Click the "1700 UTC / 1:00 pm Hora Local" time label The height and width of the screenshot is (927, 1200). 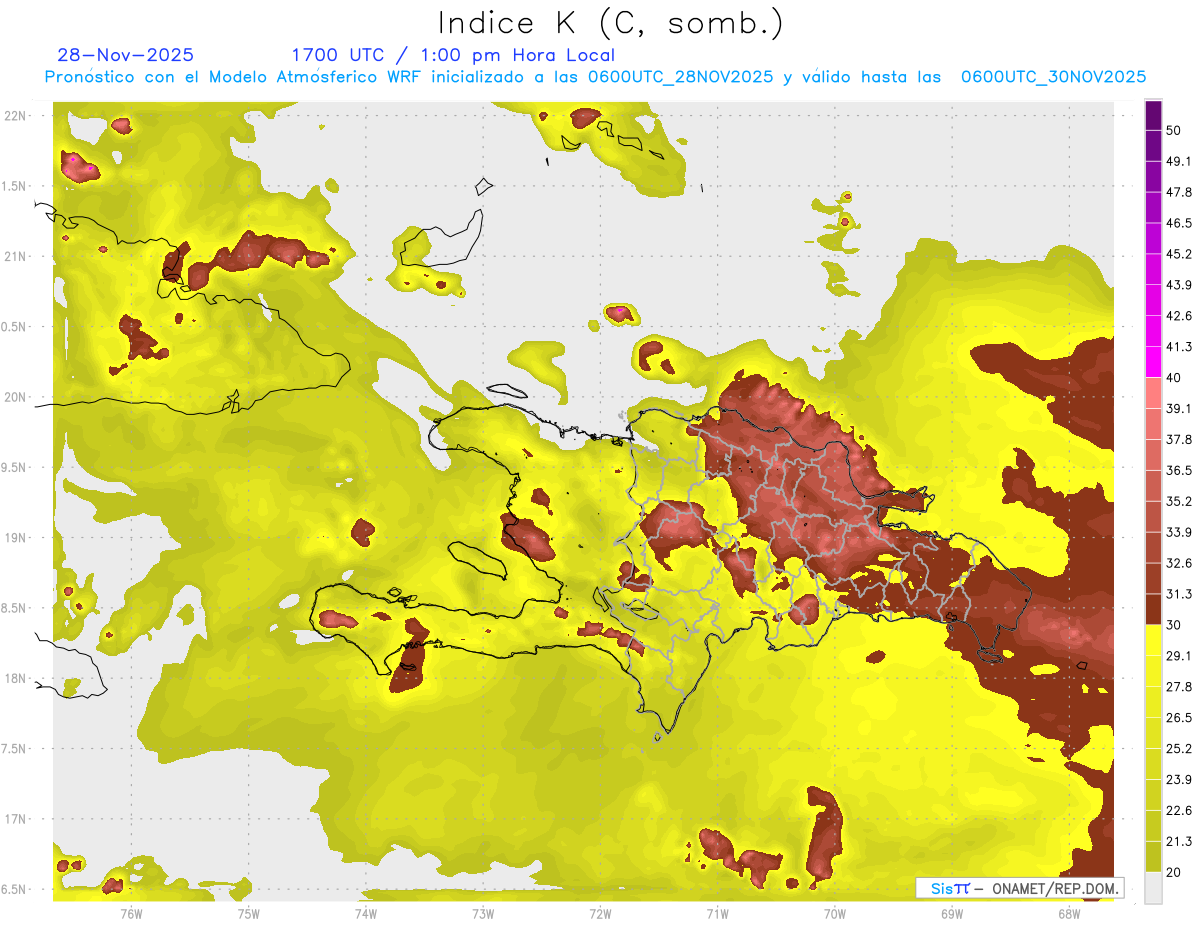(453, 55)
